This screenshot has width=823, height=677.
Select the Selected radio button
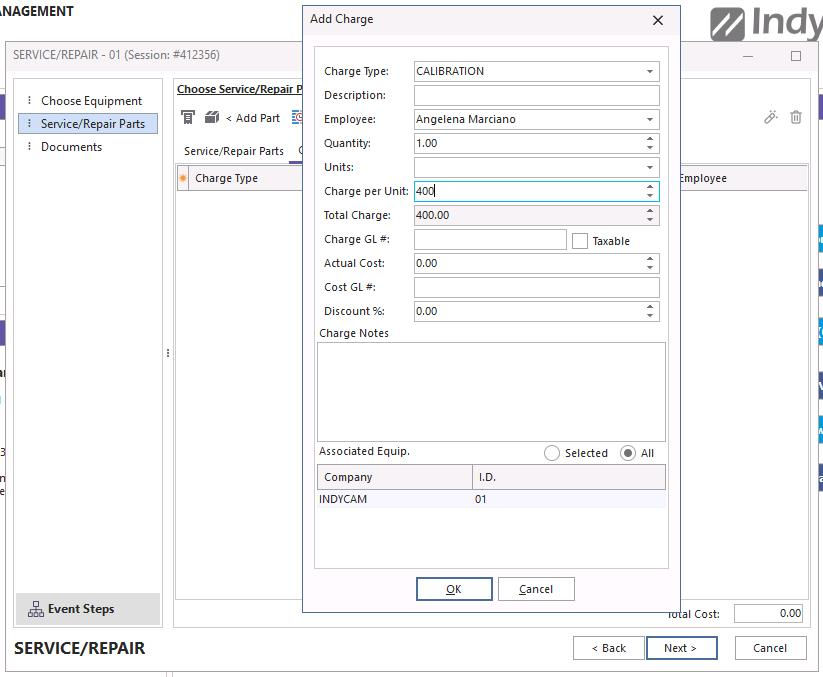tap(552, 453)
